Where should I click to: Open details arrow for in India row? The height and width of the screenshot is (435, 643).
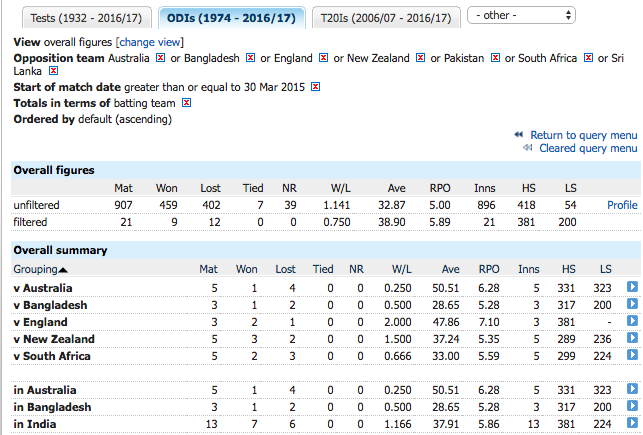[x=632, y=423]
